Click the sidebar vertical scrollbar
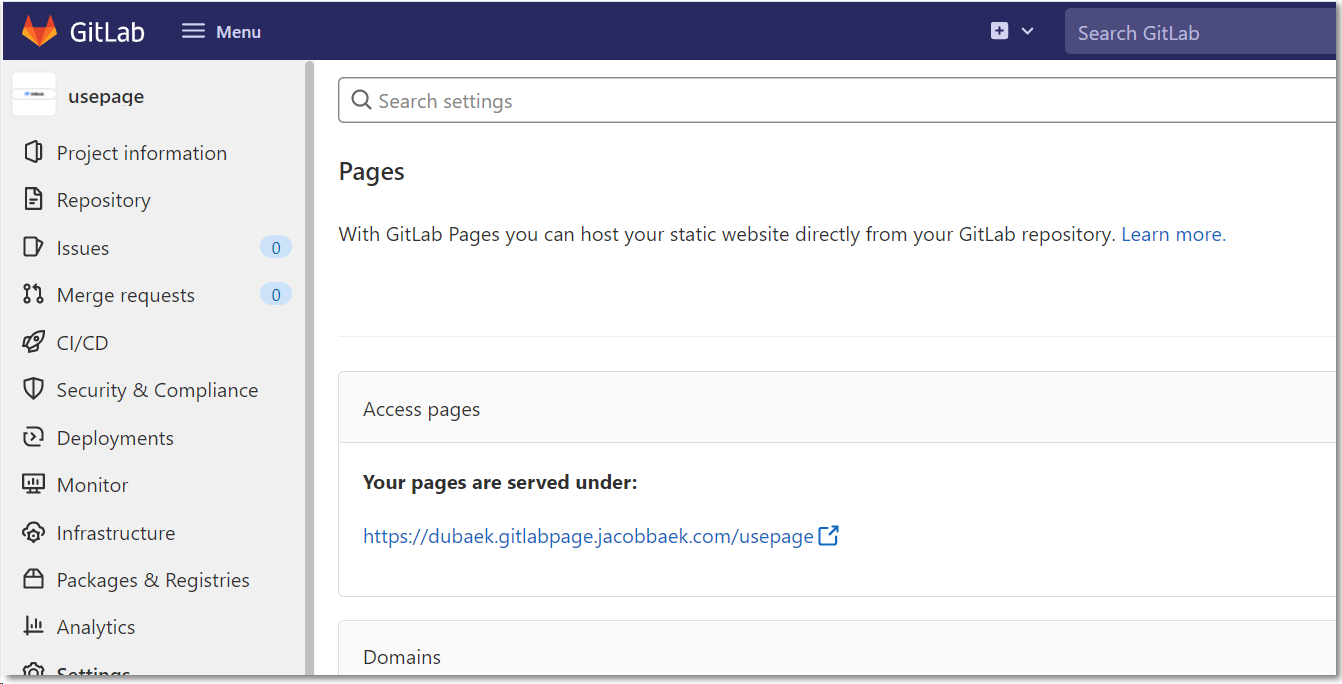The image size is (1342, 684). (310, 368)
